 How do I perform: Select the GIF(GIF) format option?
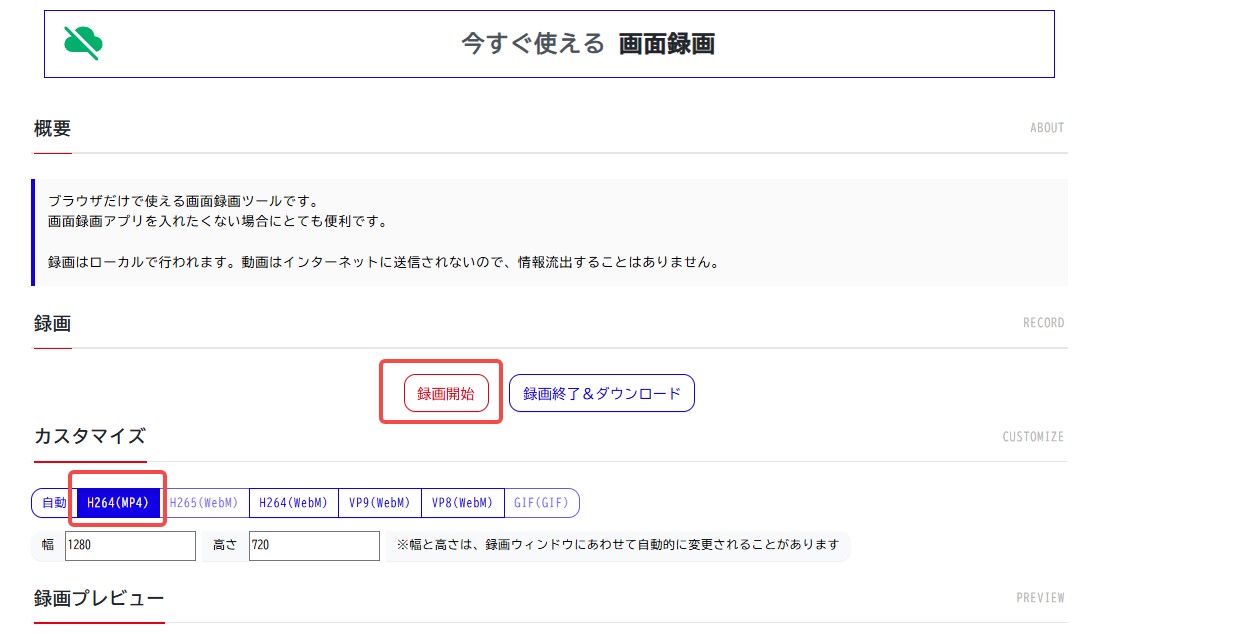541,502
